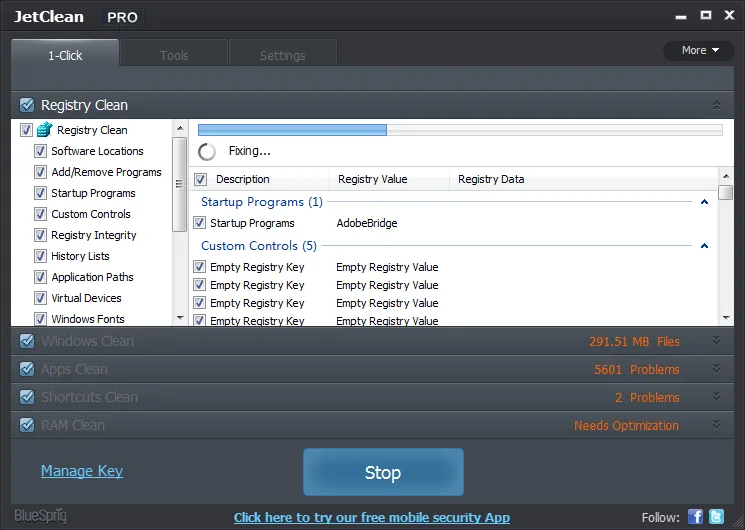Click the BlueSprig logo
The image size is (745, 530).
(40, 516)
